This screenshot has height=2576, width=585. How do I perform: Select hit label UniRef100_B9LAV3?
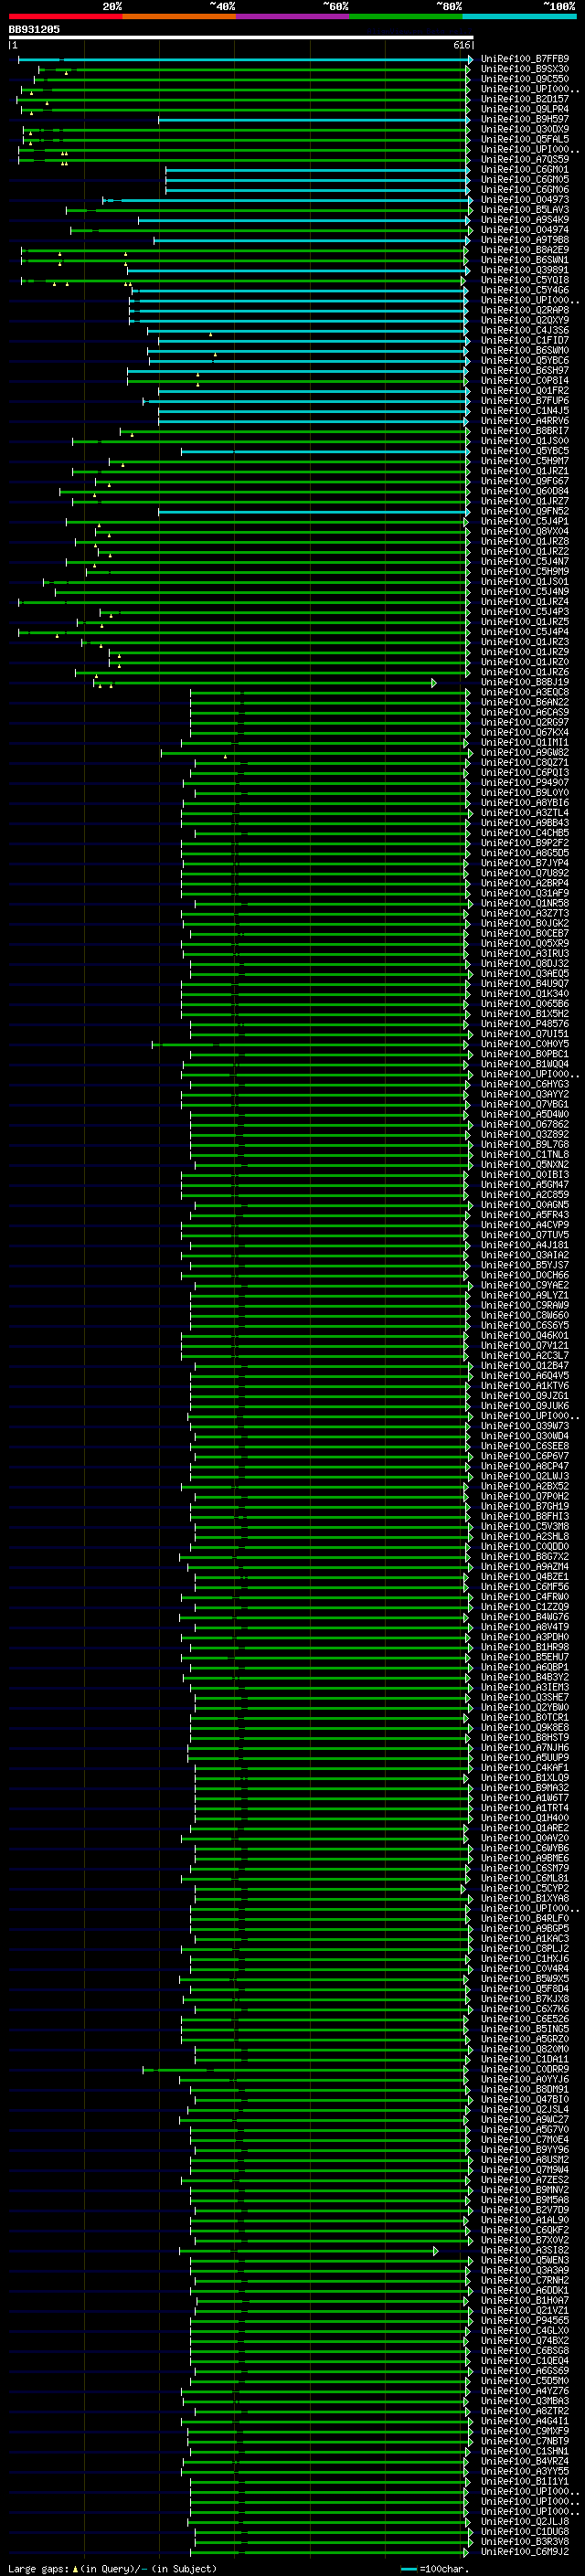pyautogui.click(x=525, y=210)
